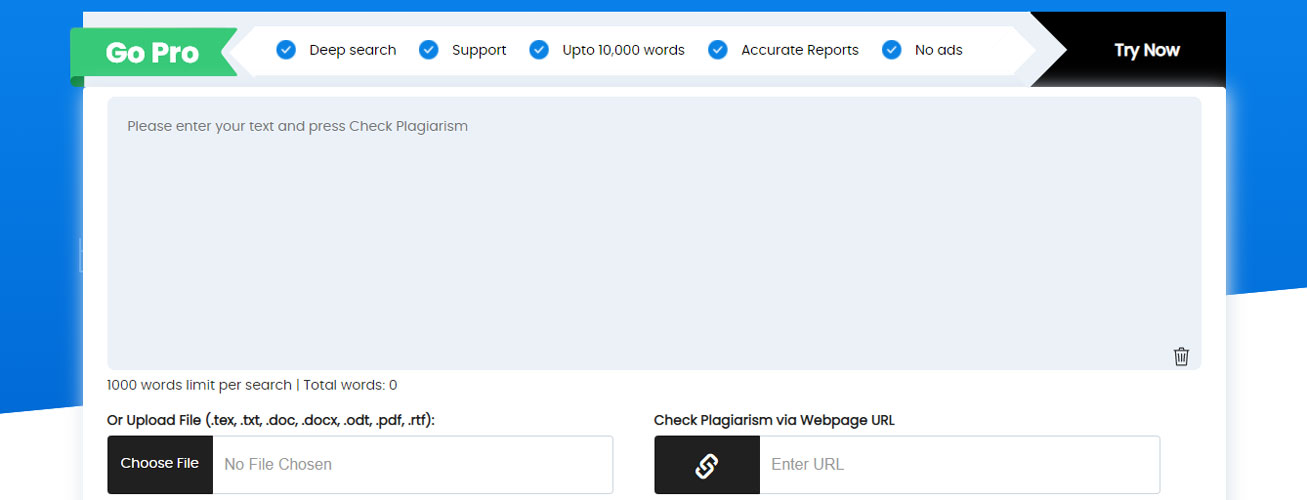Click the No File Chosen field
This screenshot has height=500, width=1307.
pos(412,465)
